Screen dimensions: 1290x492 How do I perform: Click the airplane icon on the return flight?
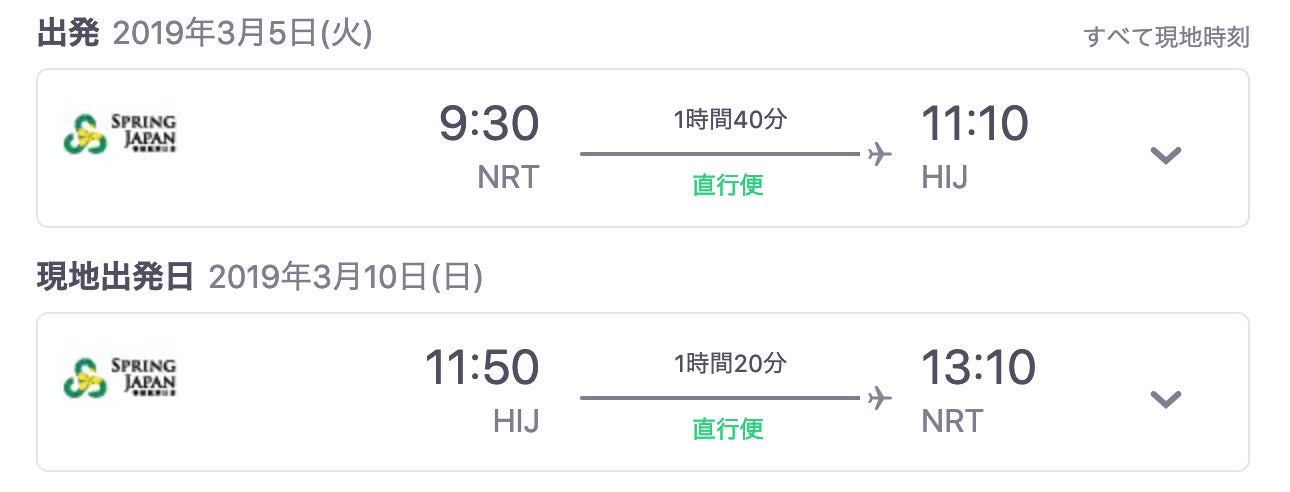[x=879, y=398]
